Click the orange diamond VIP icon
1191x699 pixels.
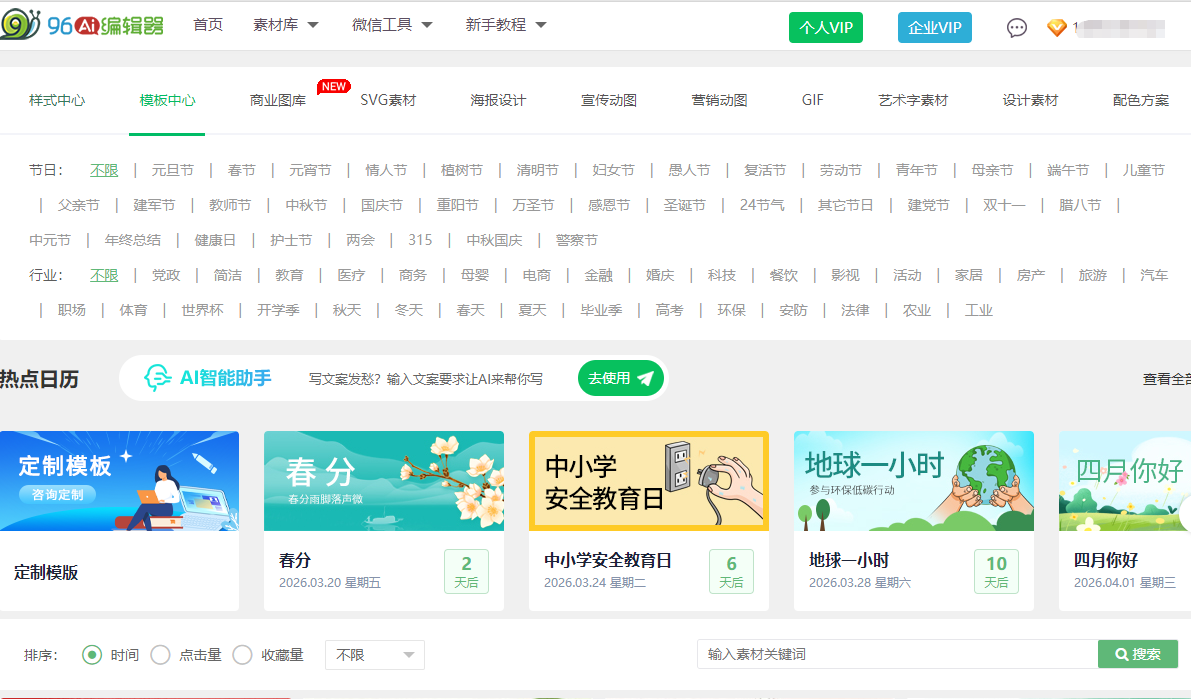[x=1056, y=28]
